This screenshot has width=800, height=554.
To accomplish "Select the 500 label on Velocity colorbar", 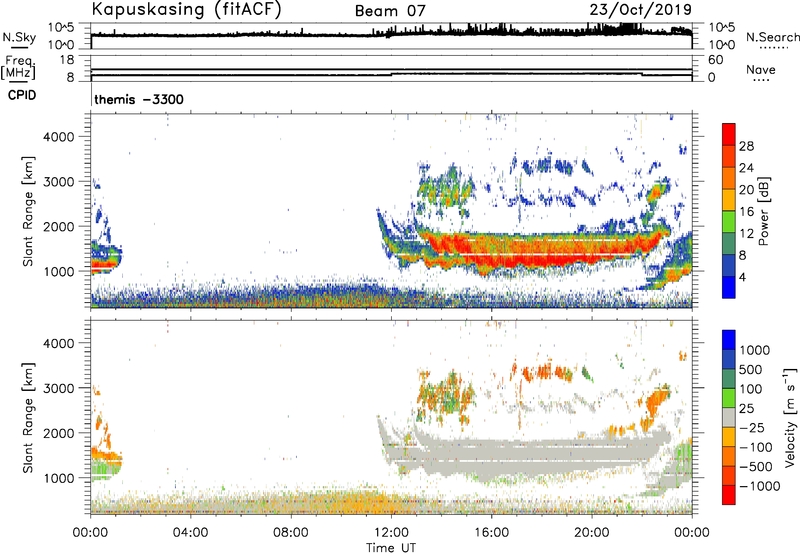I will click(x=751, y=369).
